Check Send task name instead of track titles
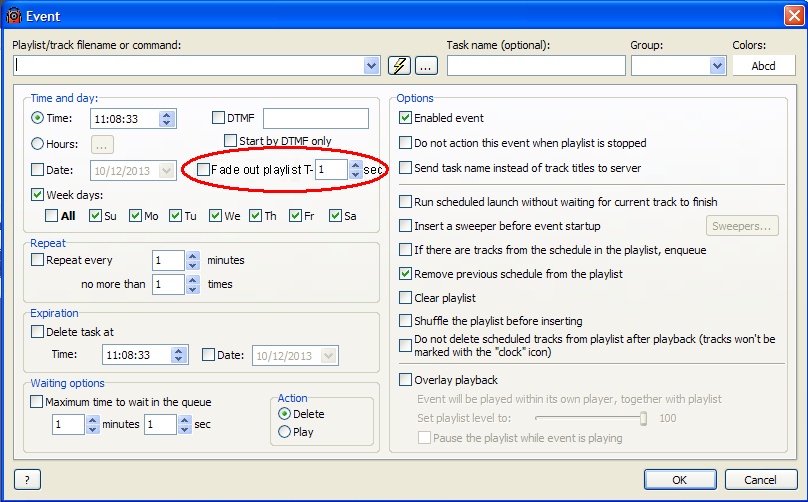808x502 pixels. tap(406, 168)
